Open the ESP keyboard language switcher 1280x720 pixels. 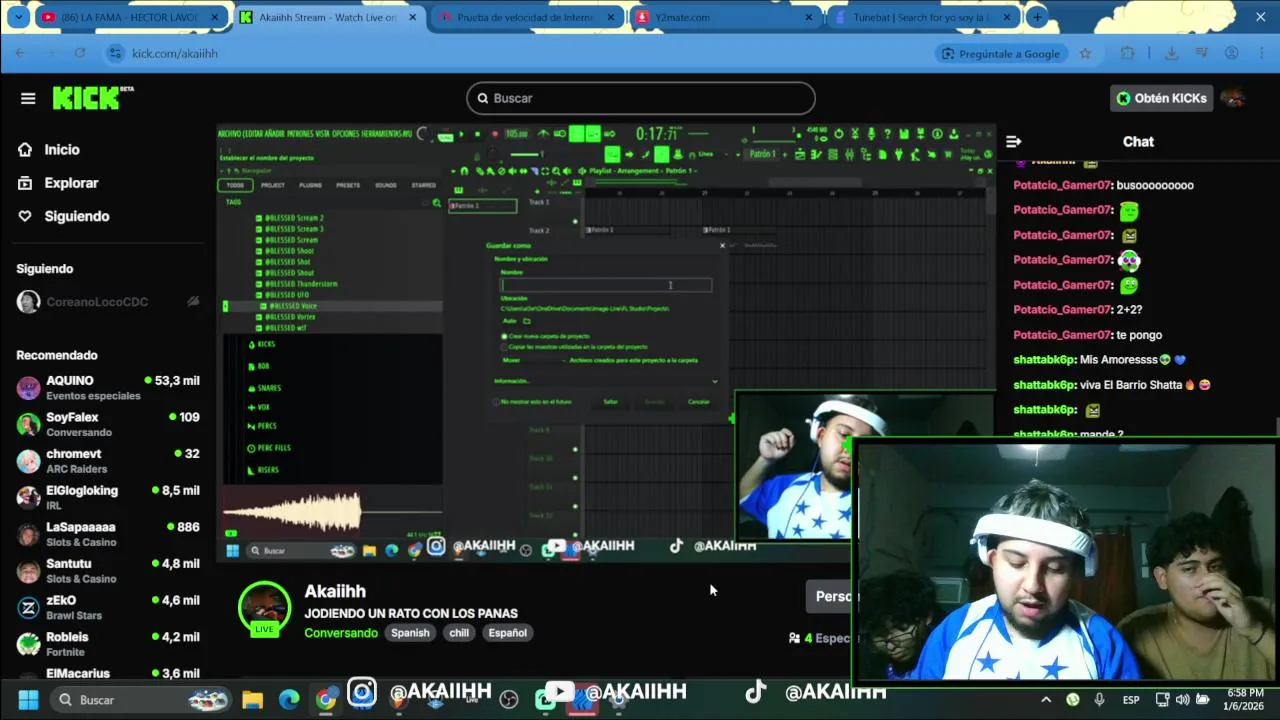[x=1131, y=700]
